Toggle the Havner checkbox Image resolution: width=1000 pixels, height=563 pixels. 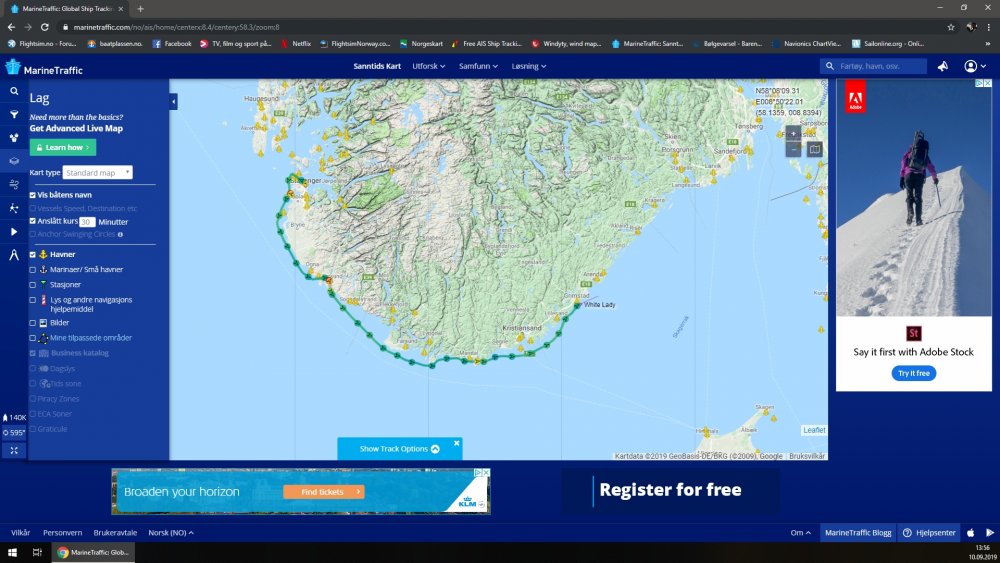[33, 254]
